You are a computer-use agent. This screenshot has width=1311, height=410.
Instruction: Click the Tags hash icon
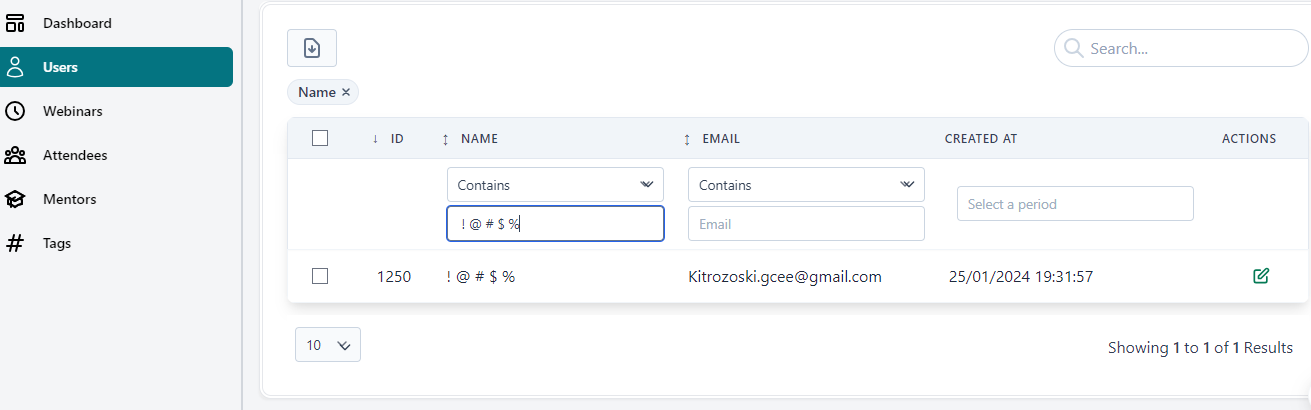[x=15, y=243]
